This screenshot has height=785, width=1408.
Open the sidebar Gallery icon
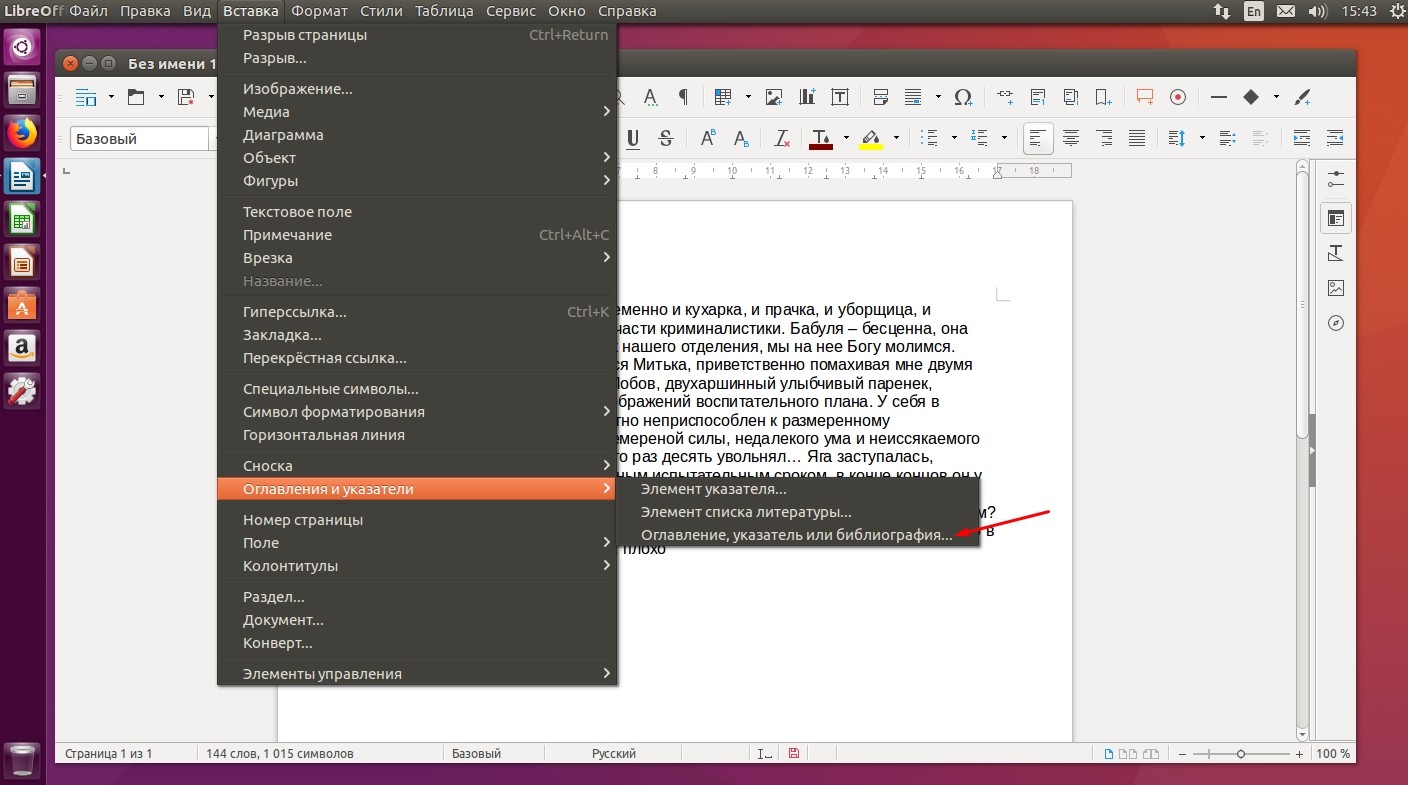click(1336, 288)
